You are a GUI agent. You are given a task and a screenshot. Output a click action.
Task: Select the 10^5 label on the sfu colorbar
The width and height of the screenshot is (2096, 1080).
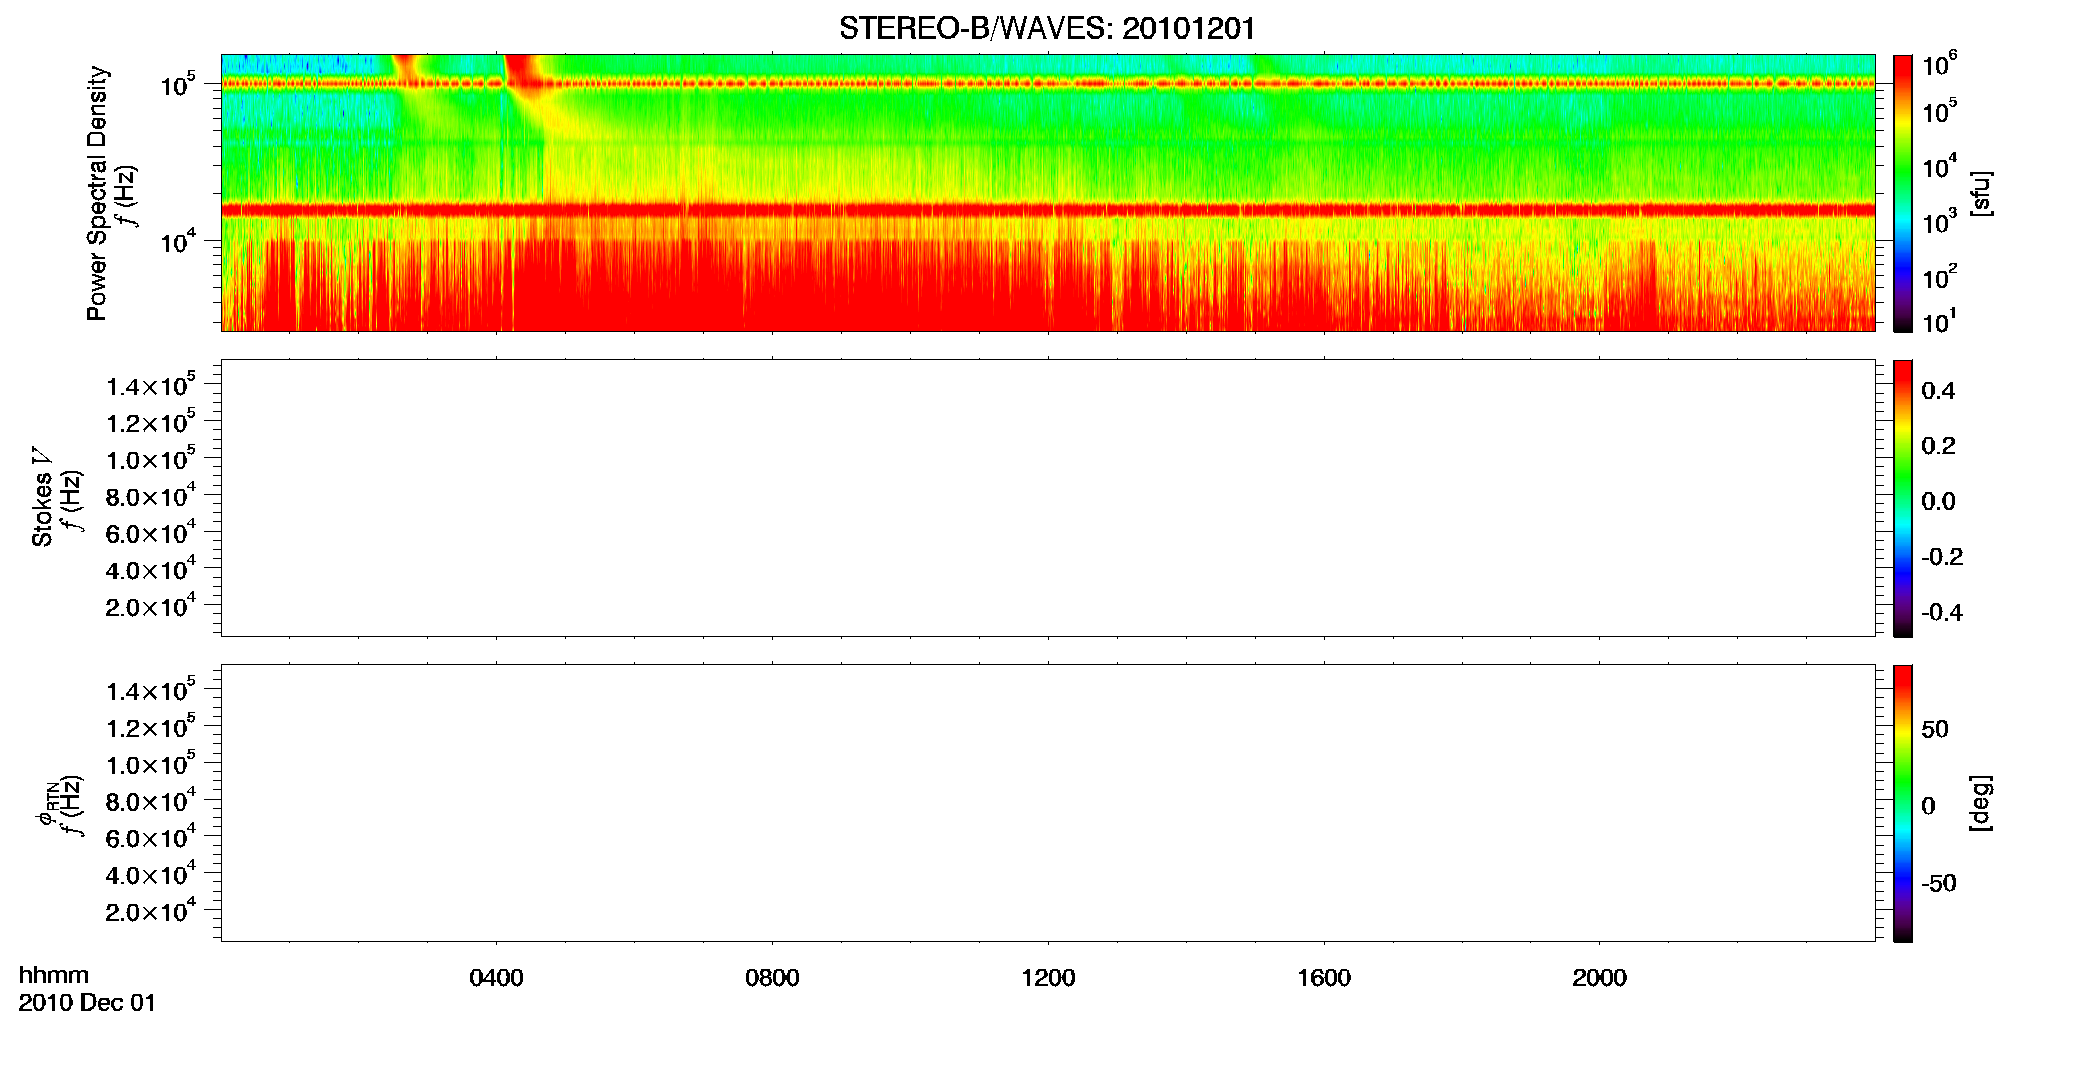coord(1939,111)
